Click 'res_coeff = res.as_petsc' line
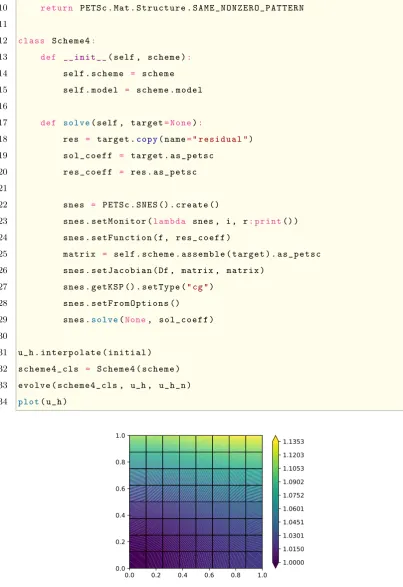The image size is (403, 587). (x=130, y=172)
